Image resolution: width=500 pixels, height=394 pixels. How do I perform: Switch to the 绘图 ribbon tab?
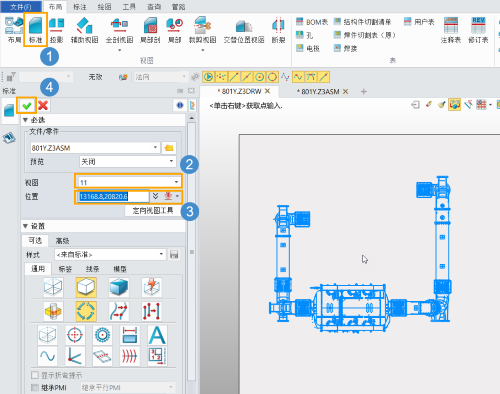pos(104,7)
